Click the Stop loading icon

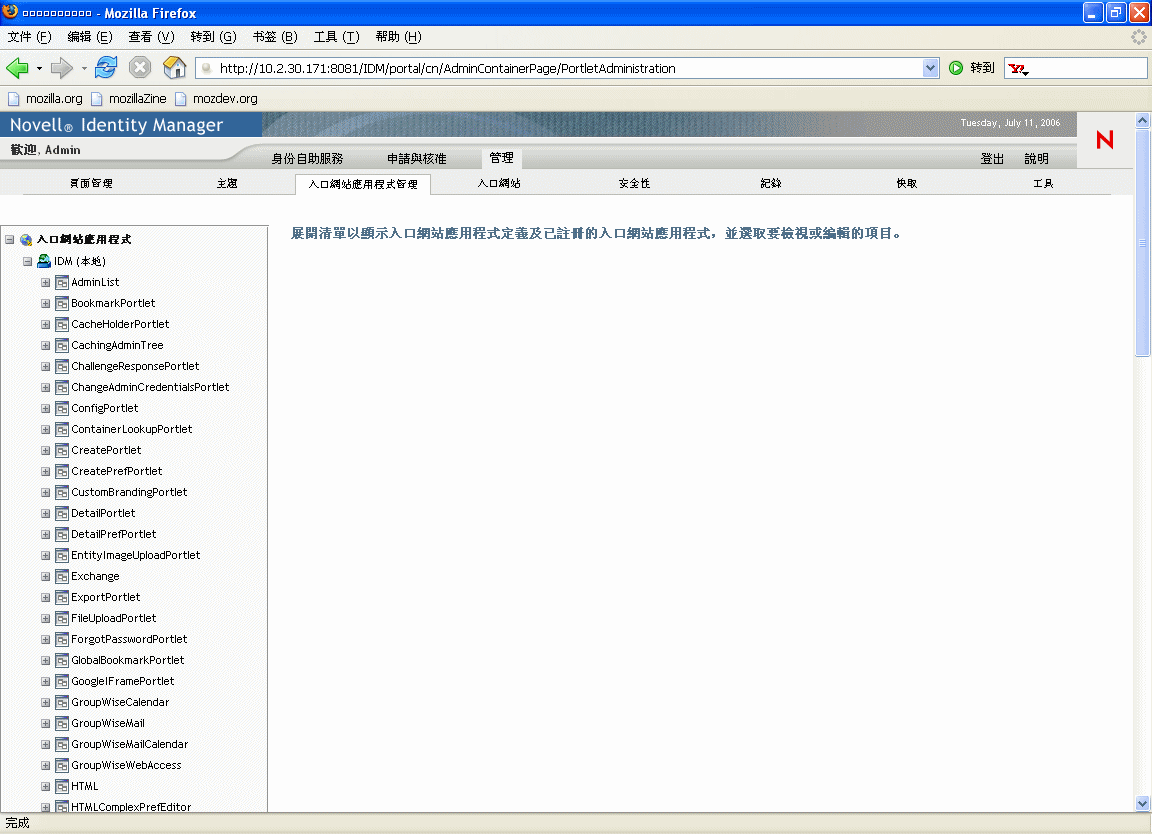point(140,68)
